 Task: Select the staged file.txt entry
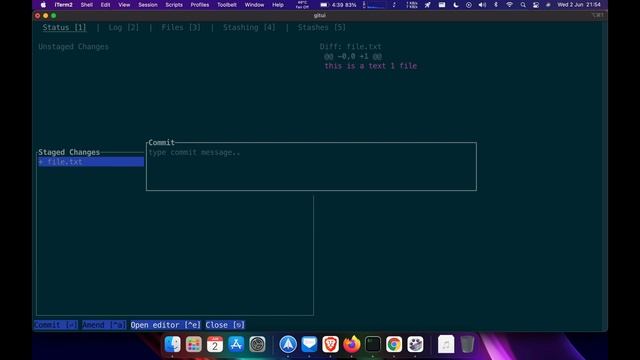tap(91, 162)
